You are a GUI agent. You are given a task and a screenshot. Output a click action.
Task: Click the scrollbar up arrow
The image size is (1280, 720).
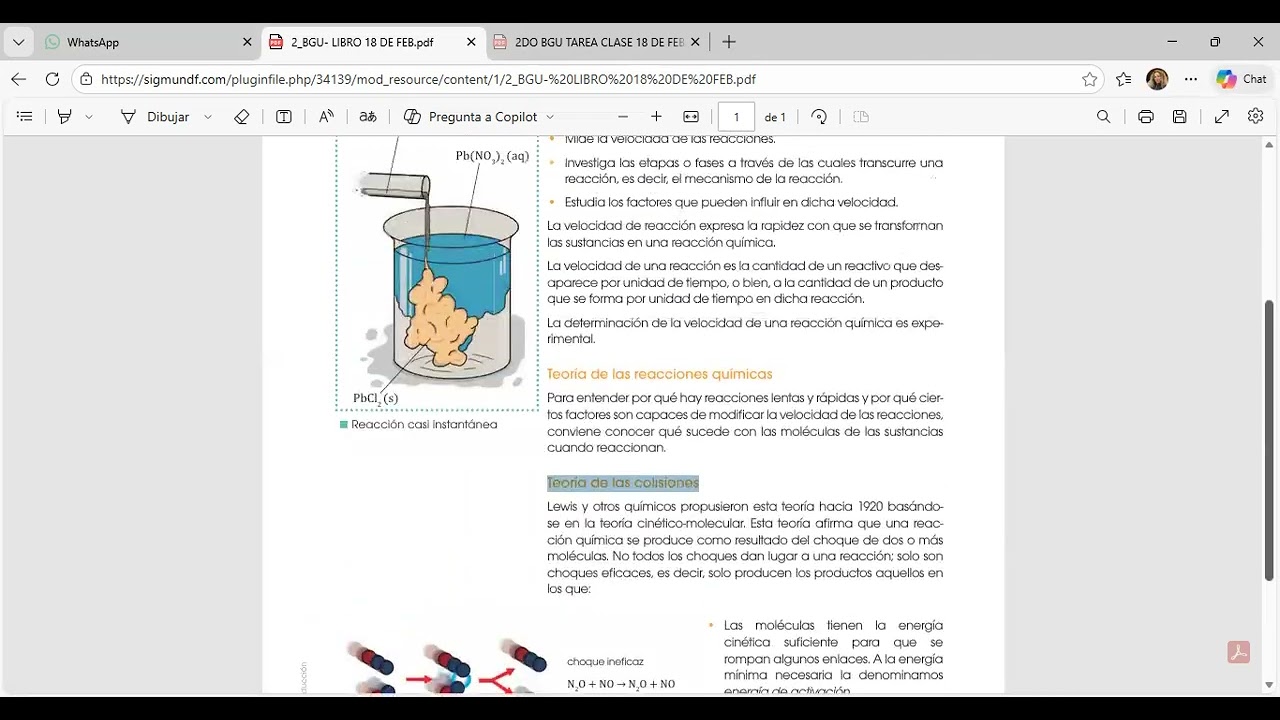tap(1269, 146)
